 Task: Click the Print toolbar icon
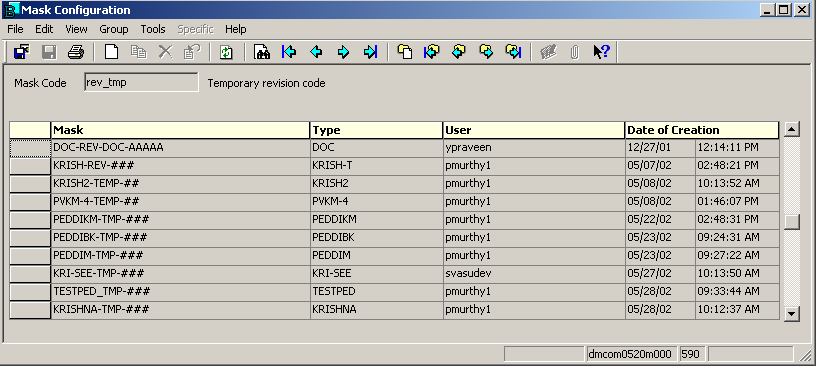pos(76,52)
